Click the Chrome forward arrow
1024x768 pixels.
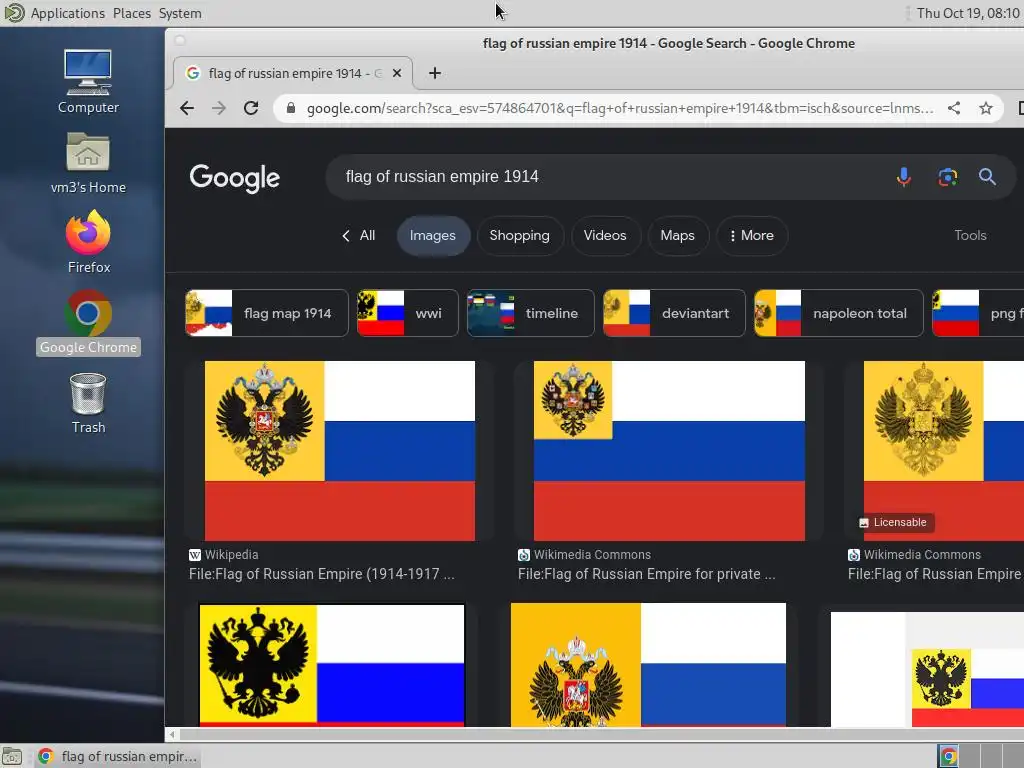[219, 108]
